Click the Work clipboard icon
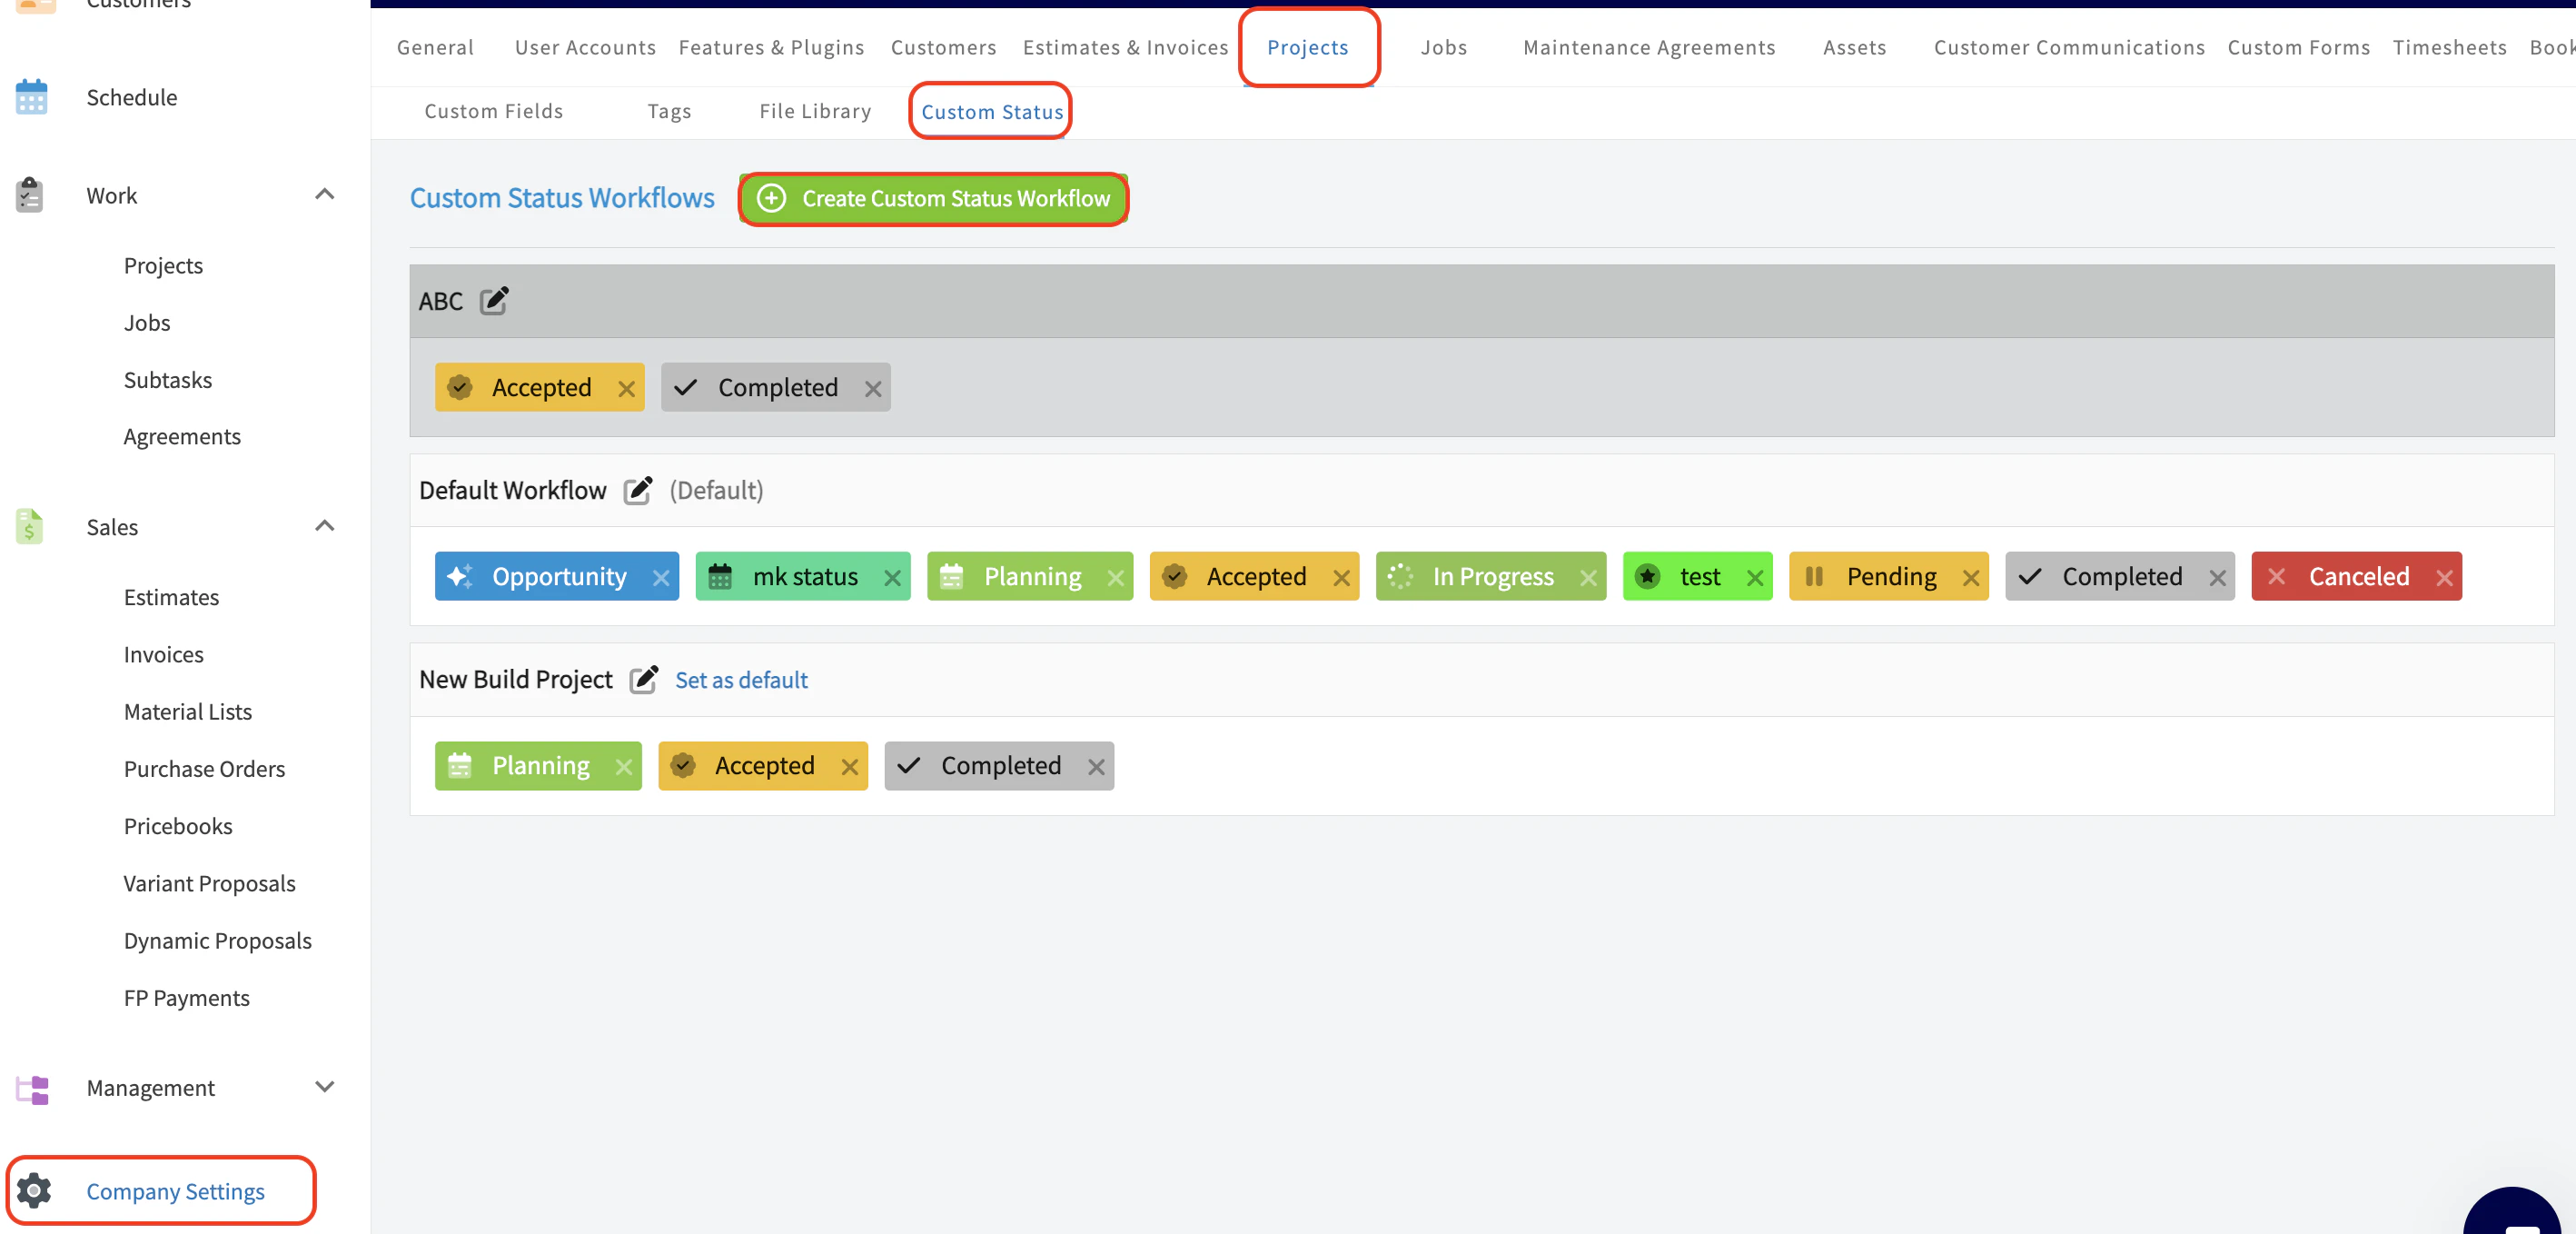 30,195
